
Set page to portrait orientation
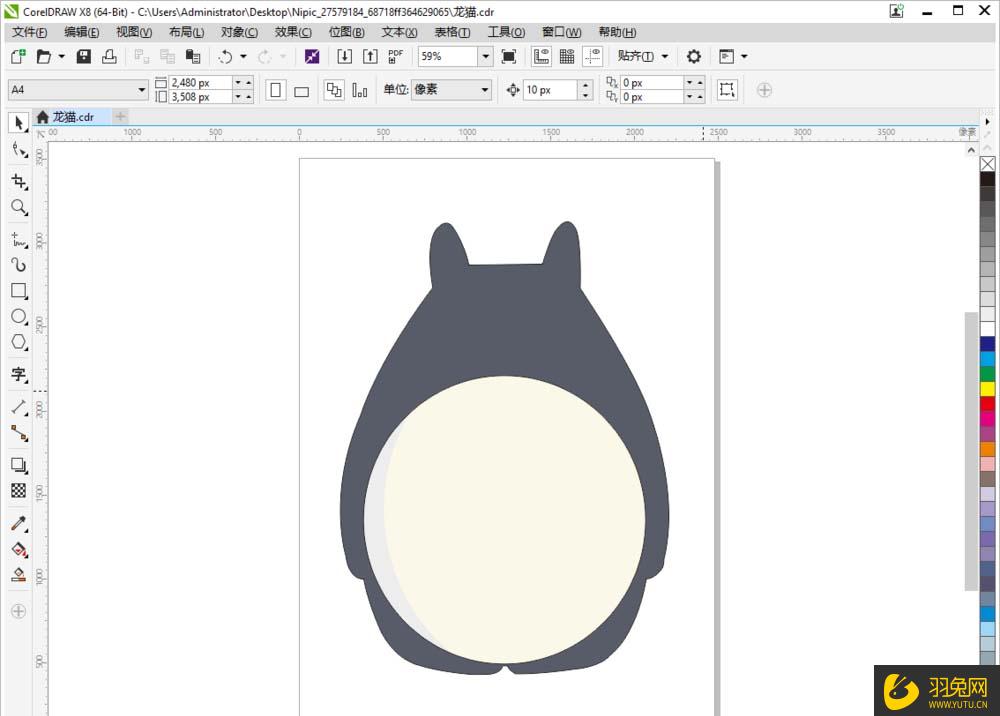[276, 90]
